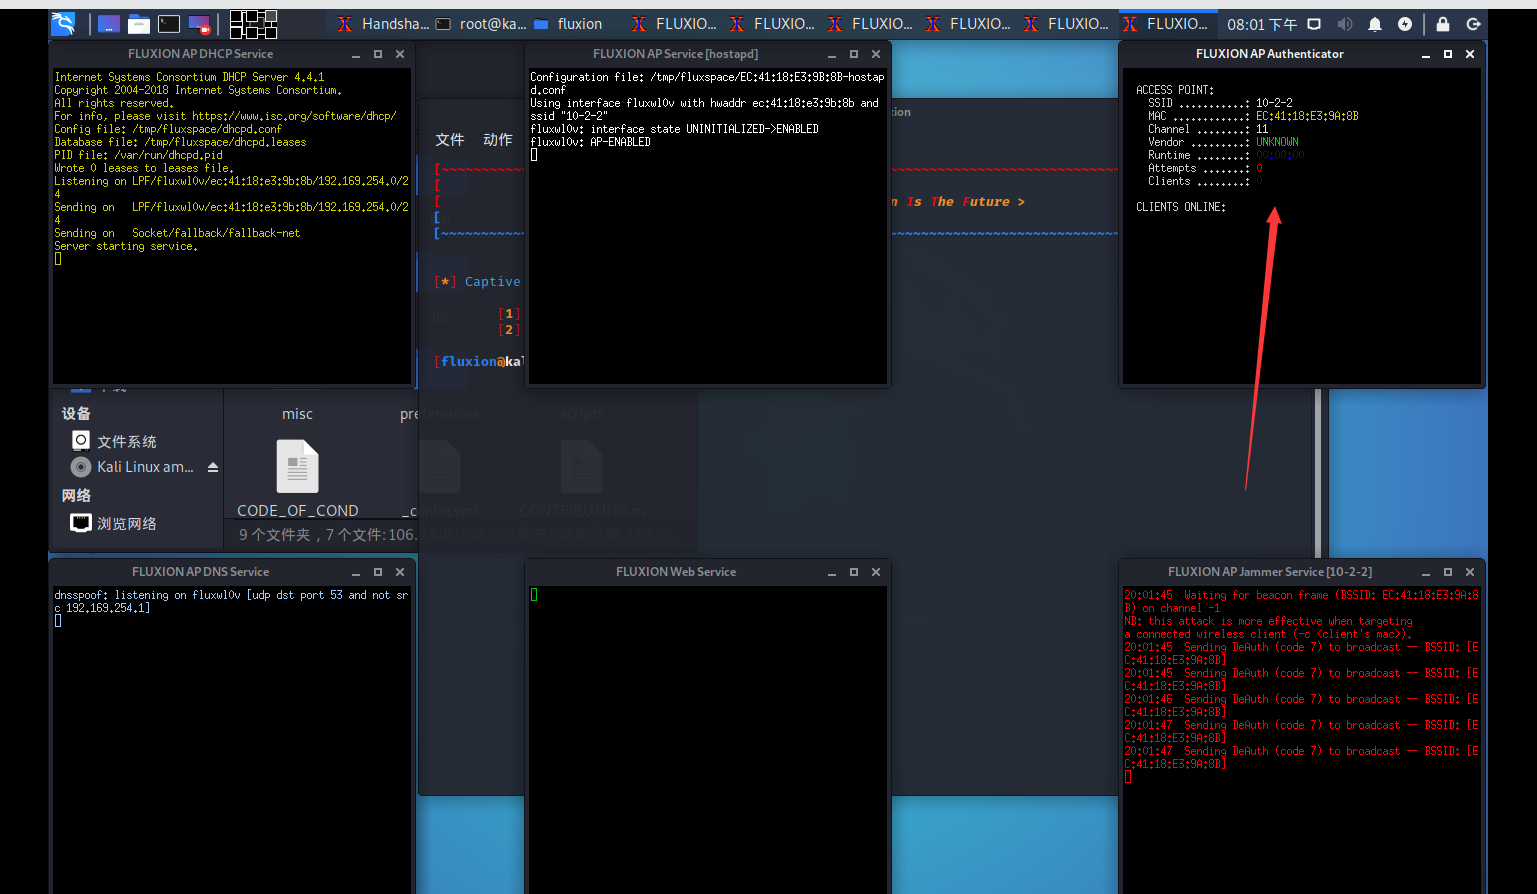The image size is (1537, 894).
Task: Focus the FLUXION AP Jammer Service title bar
Action: (1269, 572)
